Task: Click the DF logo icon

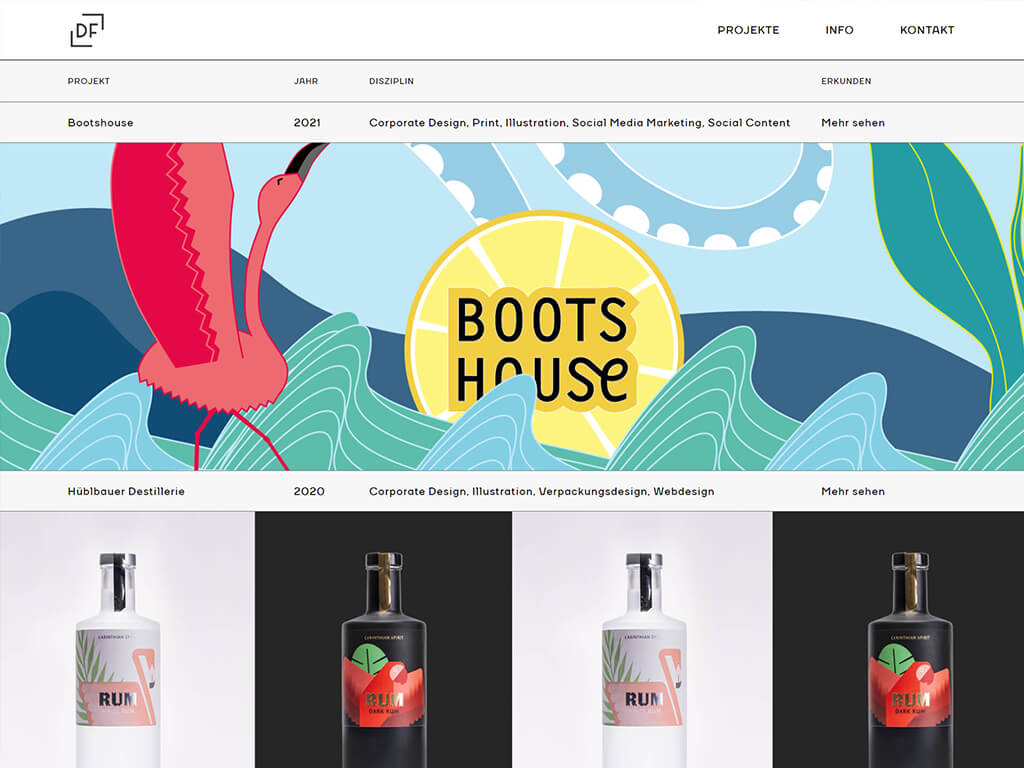Action: click(87, 30)
